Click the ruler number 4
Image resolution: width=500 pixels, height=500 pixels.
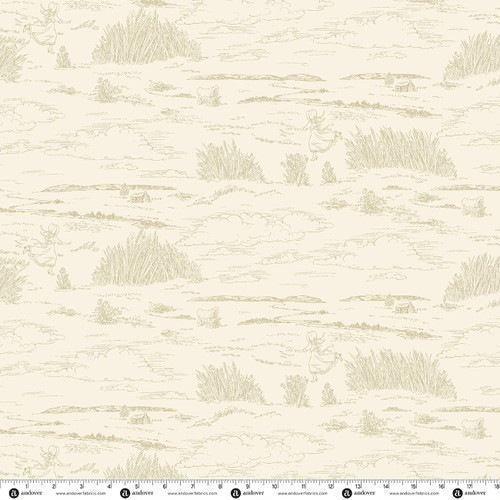click(x=109, y=486)
